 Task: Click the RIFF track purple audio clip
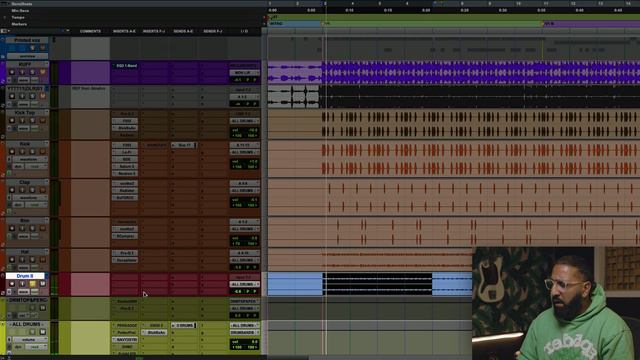(480, 73)
